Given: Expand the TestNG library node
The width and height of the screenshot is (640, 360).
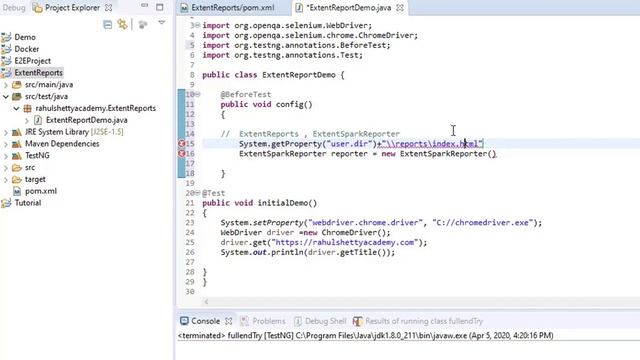Looking at the screenshot, I should click(x=6, y=156).
